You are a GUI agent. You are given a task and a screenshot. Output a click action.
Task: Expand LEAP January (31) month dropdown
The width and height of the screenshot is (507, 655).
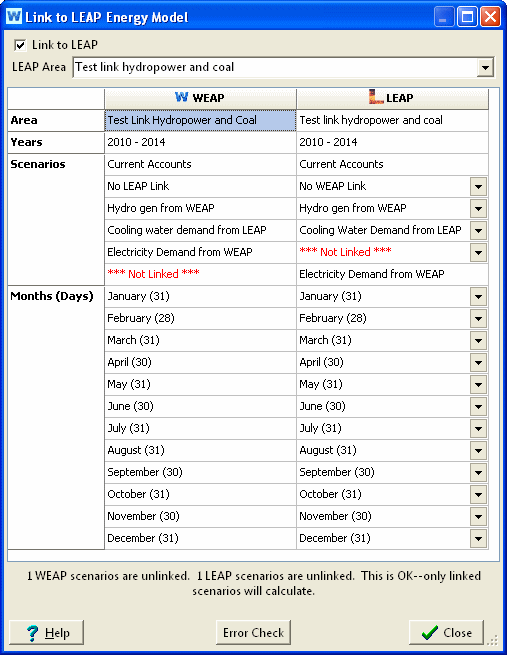click(479, 297)
